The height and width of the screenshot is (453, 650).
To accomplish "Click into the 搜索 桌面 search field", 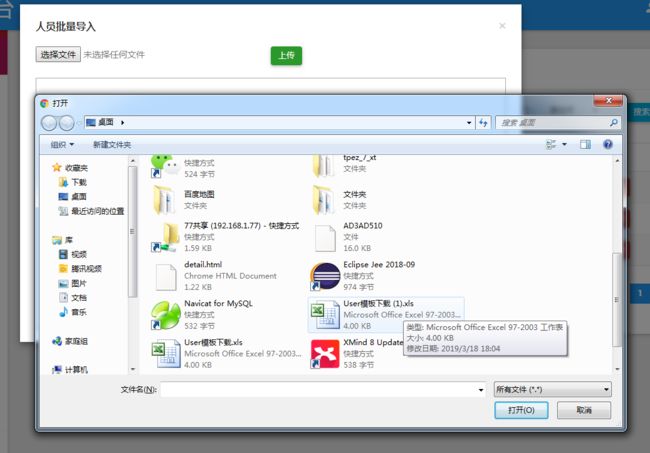I will [553, 123].
